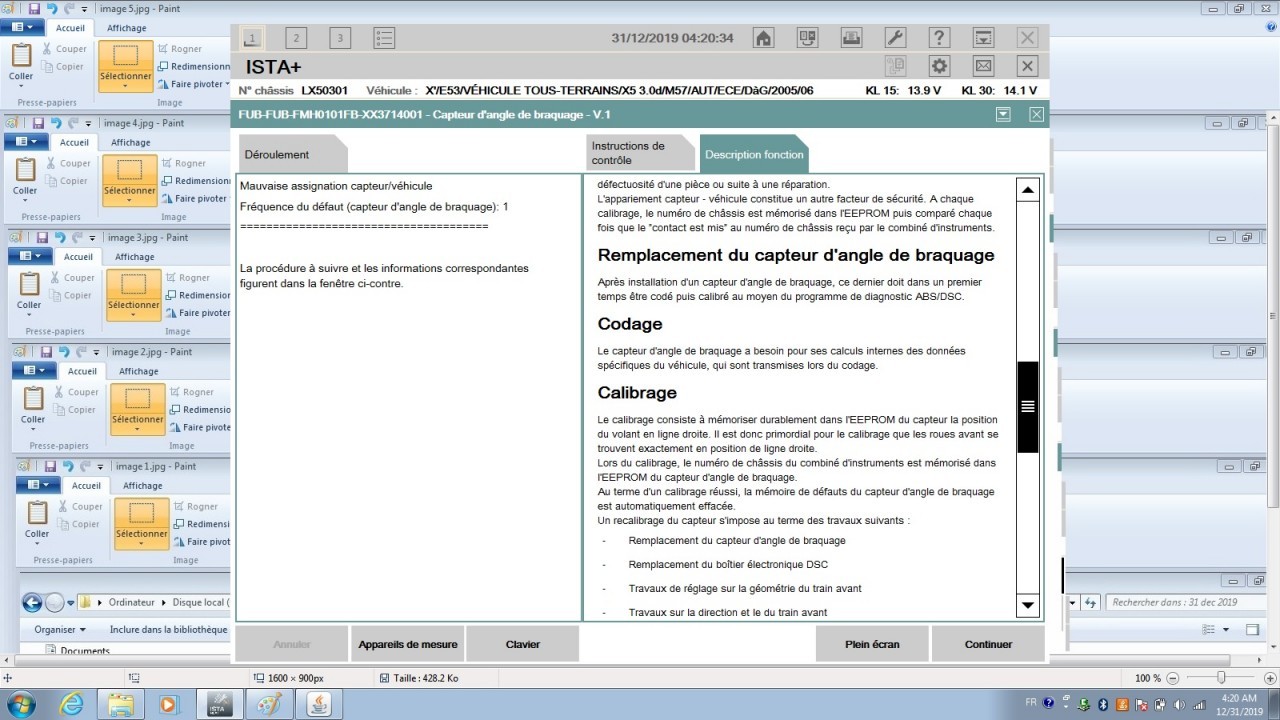Screen dimensions: 1280x720
Task: Toggle Explorer preview pane icon
Action: pyautogui.click(x=1252, y=630)
